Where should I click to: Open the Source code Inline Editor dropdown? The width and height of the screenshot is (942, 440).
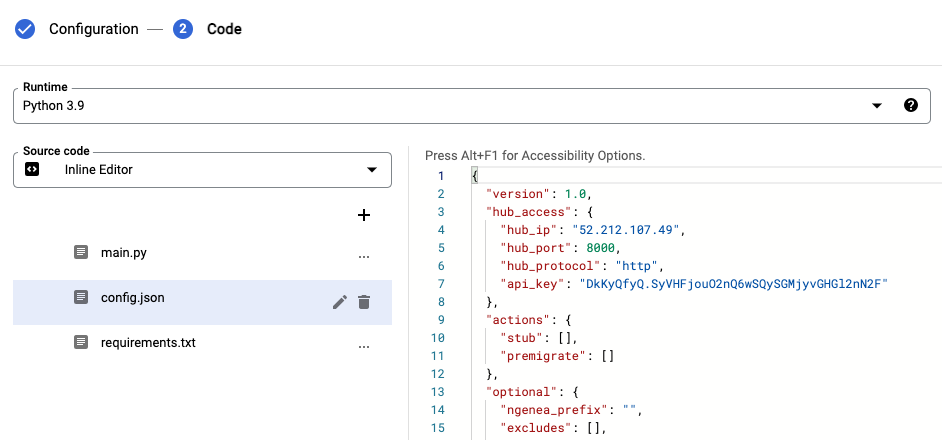pos(371,170)
